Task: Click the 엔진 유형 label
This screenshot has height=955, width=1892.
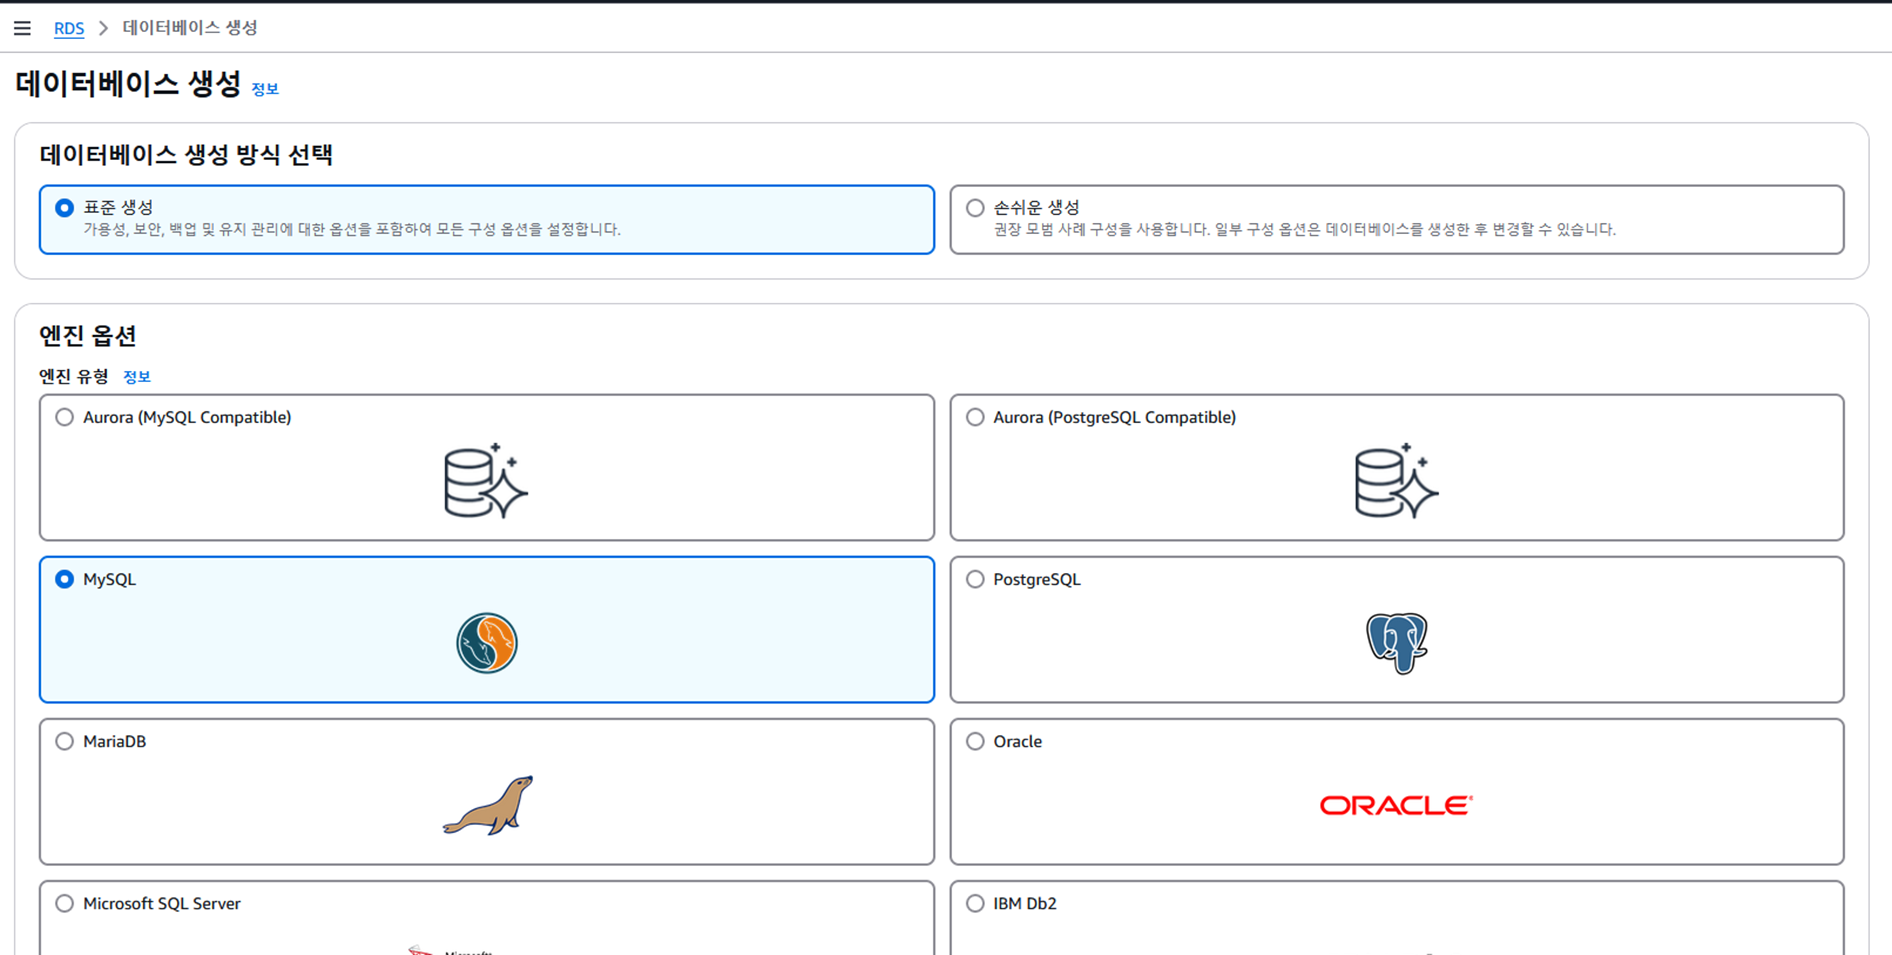Action: point(74,376)
